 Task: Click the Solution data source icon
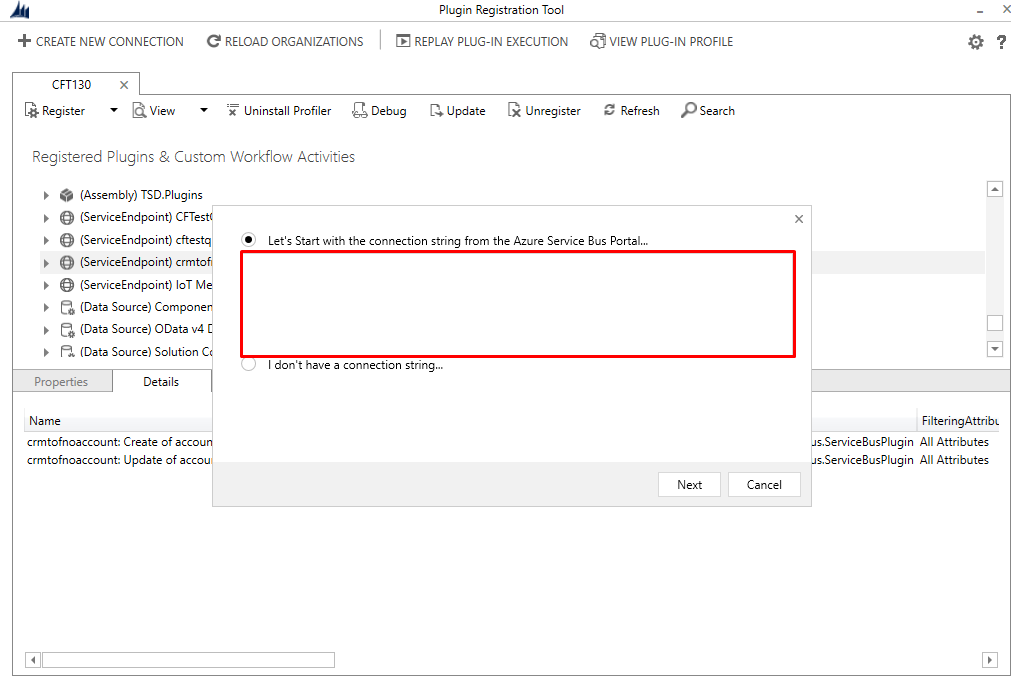tap(67, 351)
